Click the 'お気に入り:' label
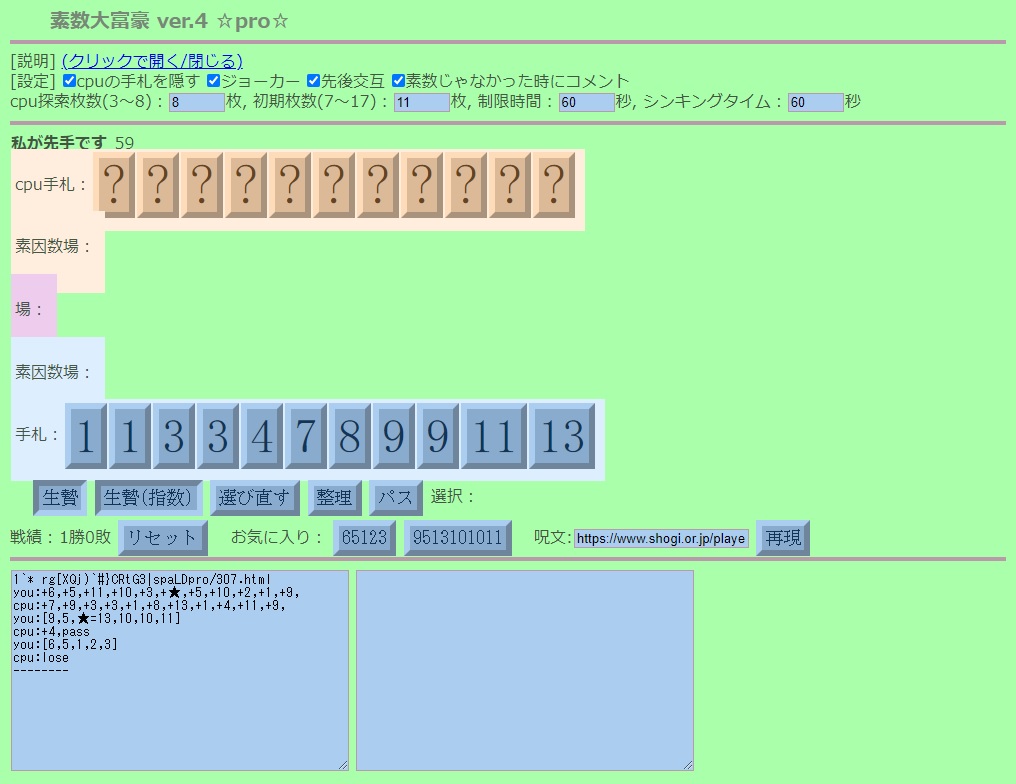 (x=277, y=537)
